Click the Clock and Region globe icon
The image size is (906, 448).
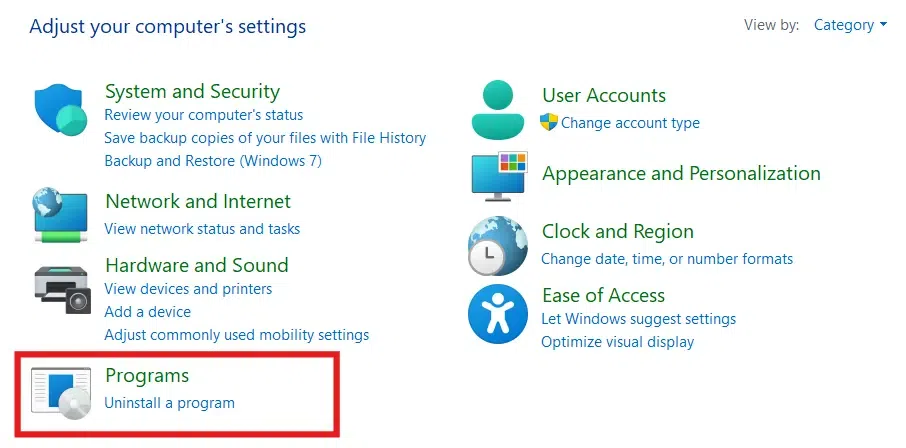click(498, 245)
